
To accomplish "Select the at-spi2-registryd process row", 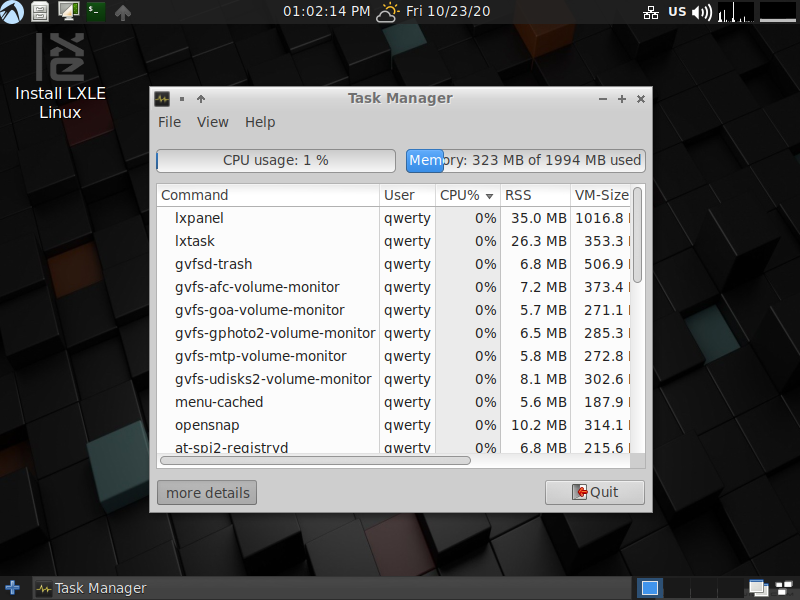I will (393, 446).
